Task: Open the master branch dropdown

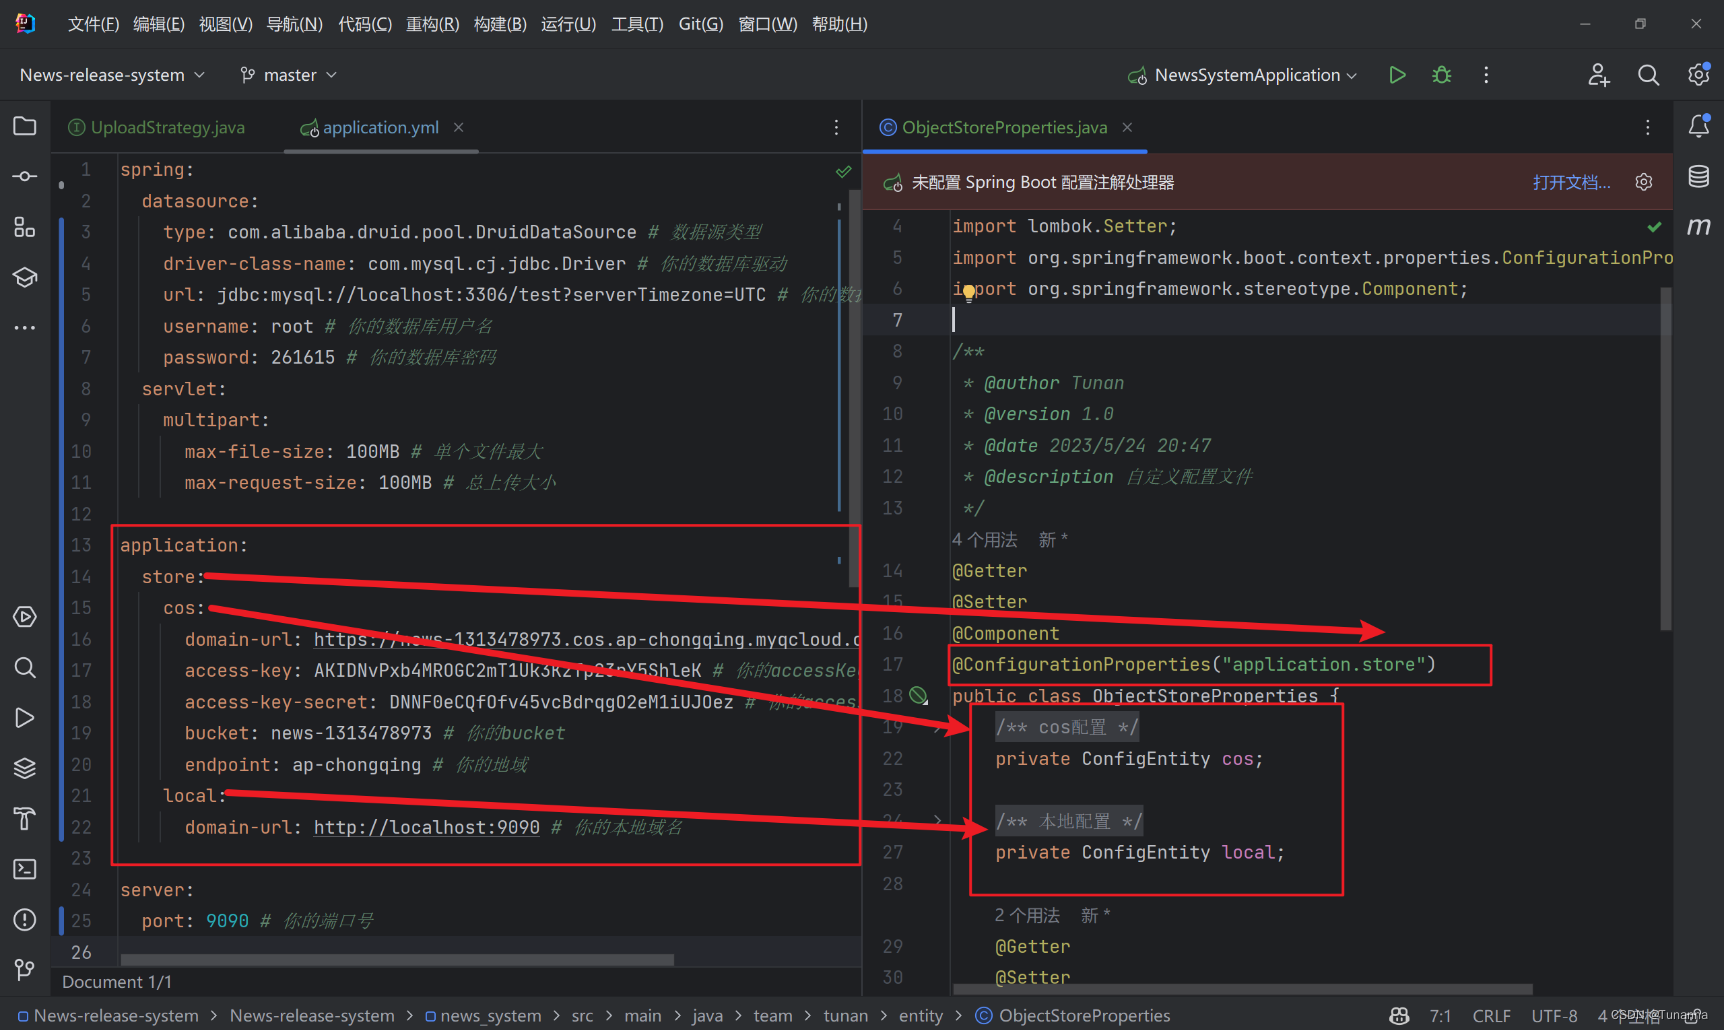Action: point(287,74)
